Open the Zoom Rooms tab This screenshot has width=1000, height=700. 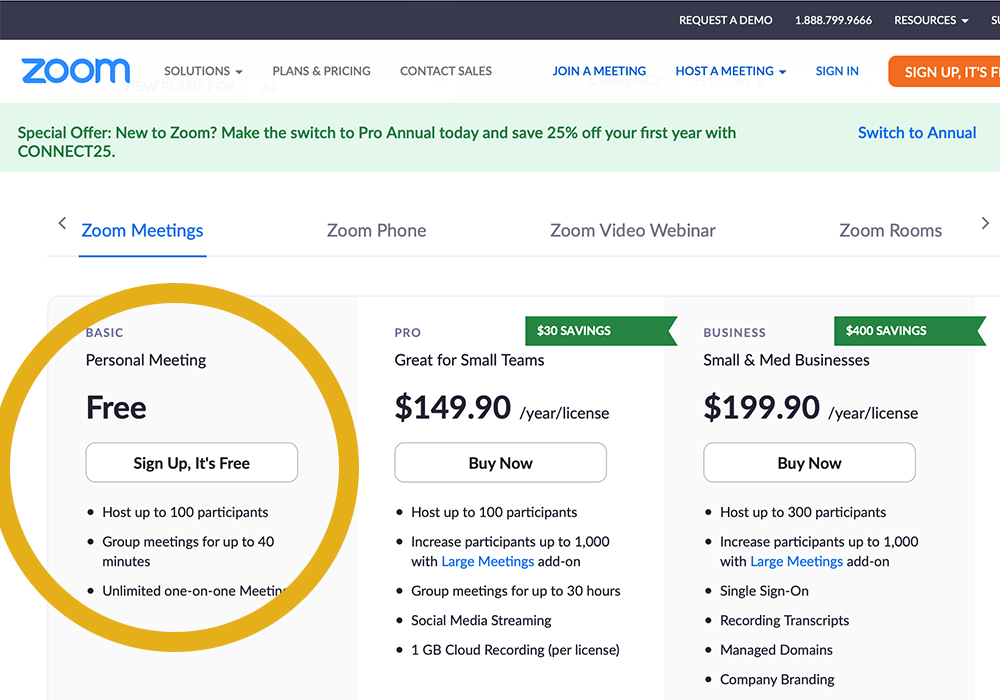pos(890,230)
